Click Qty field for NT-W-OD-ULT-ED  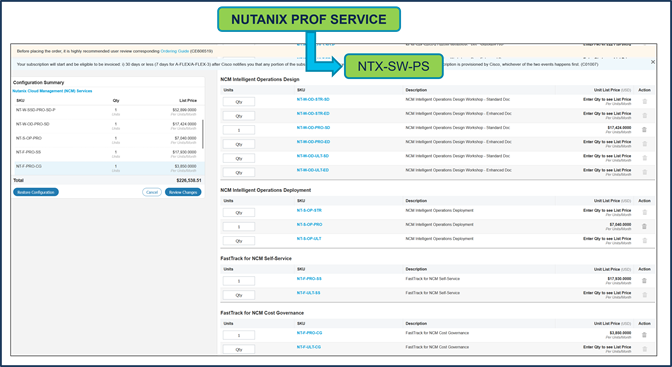click(x=239, y=173)
